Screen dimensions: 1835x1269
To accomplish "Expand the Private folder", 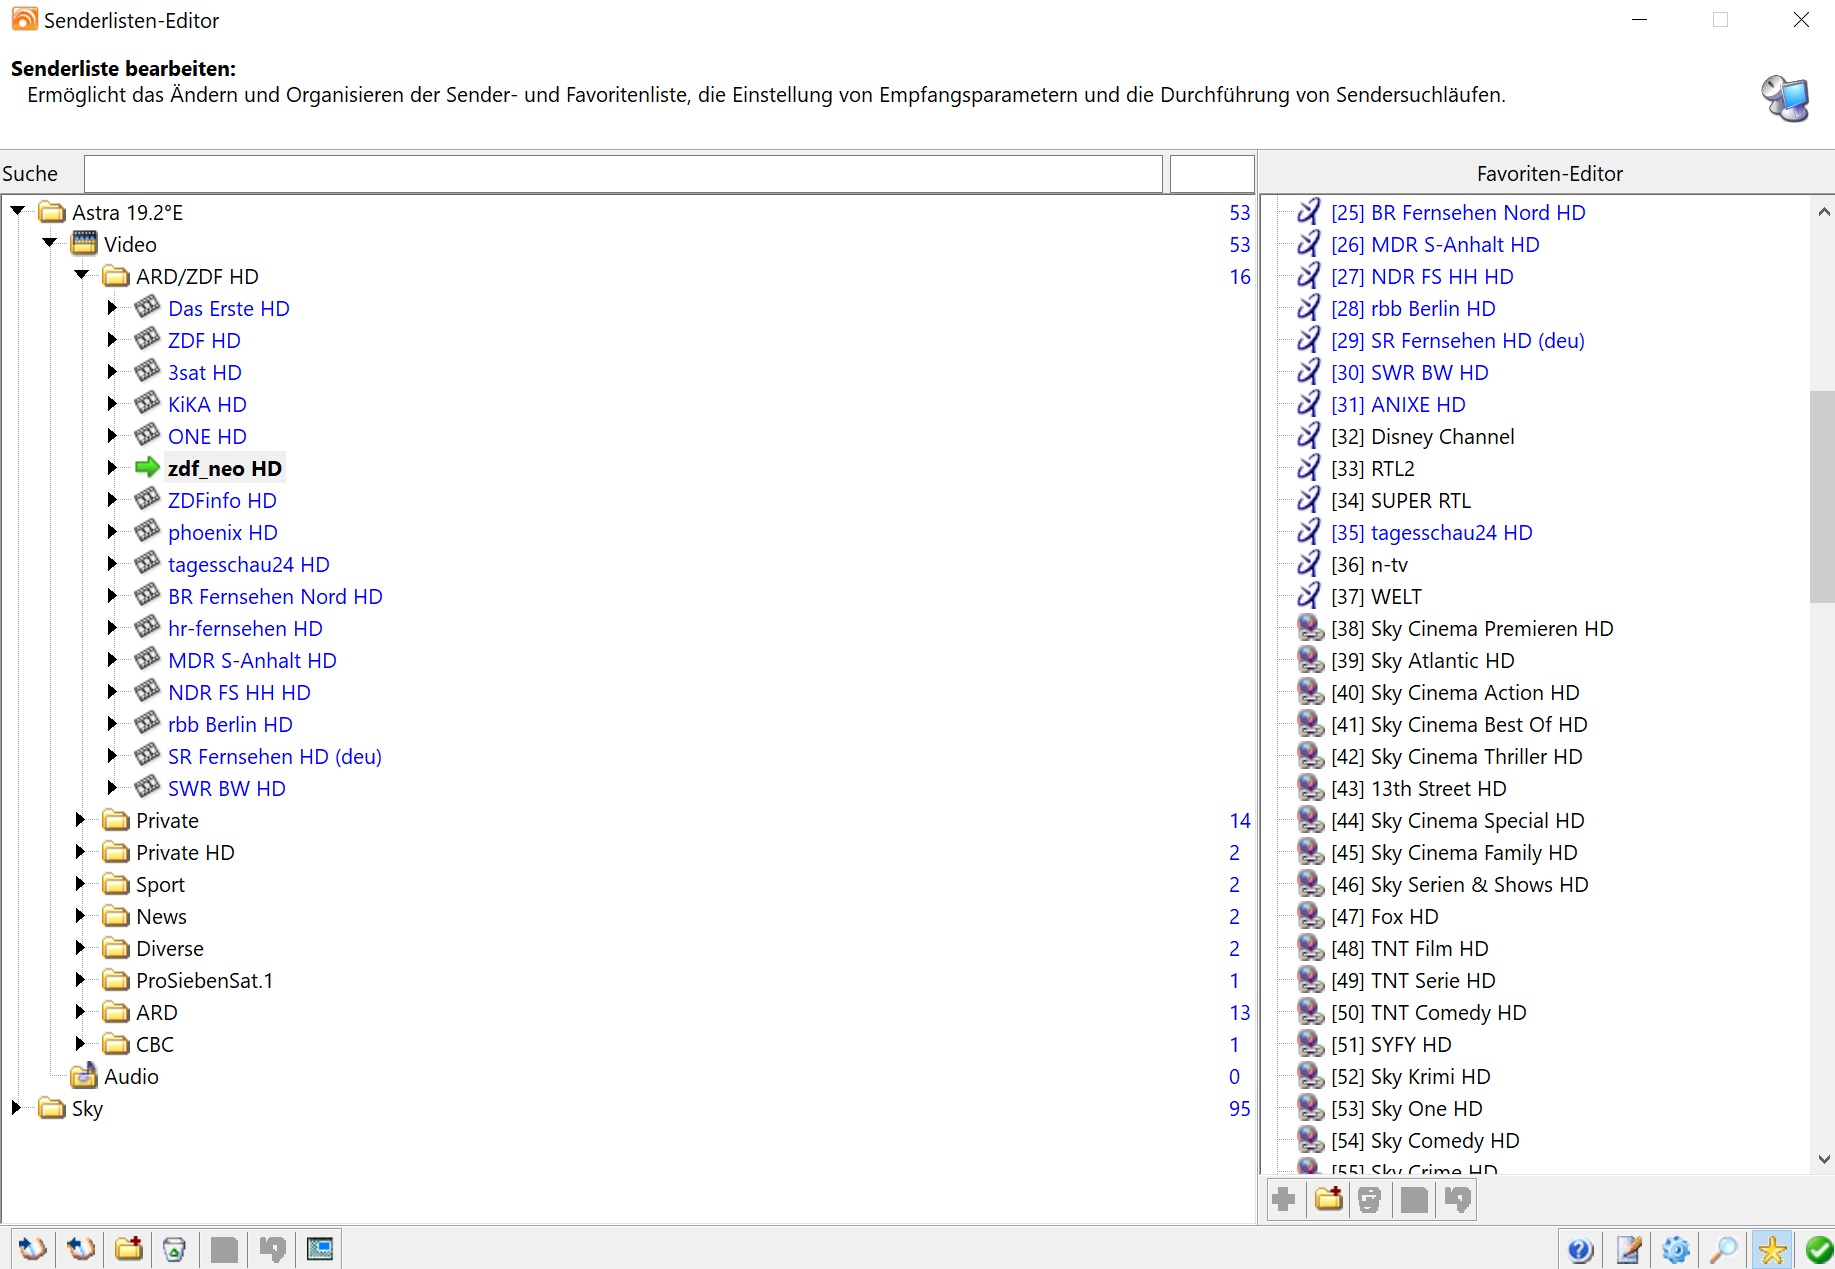I will pos(81,820).
